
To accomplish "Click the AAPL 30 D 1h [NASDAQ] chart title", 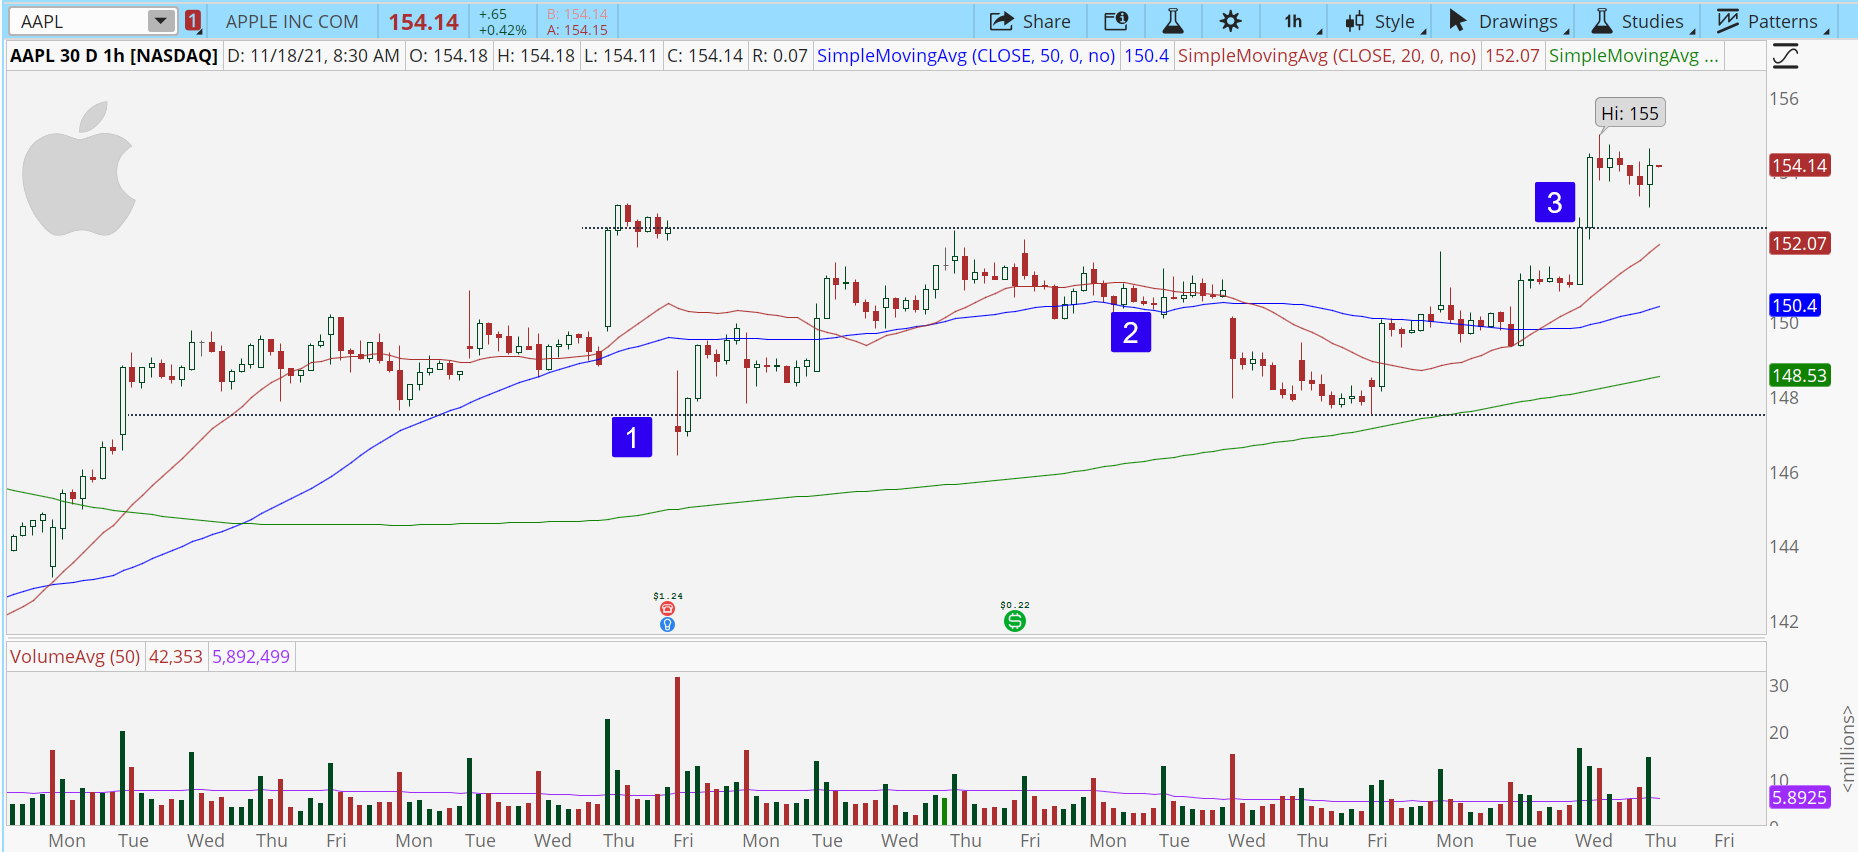I will 114,56.
